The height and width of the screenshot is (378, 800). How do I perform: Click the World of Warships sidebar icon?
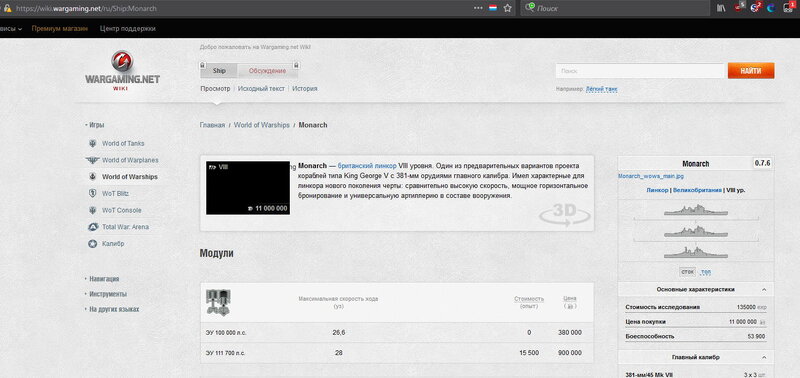point(93,177)
